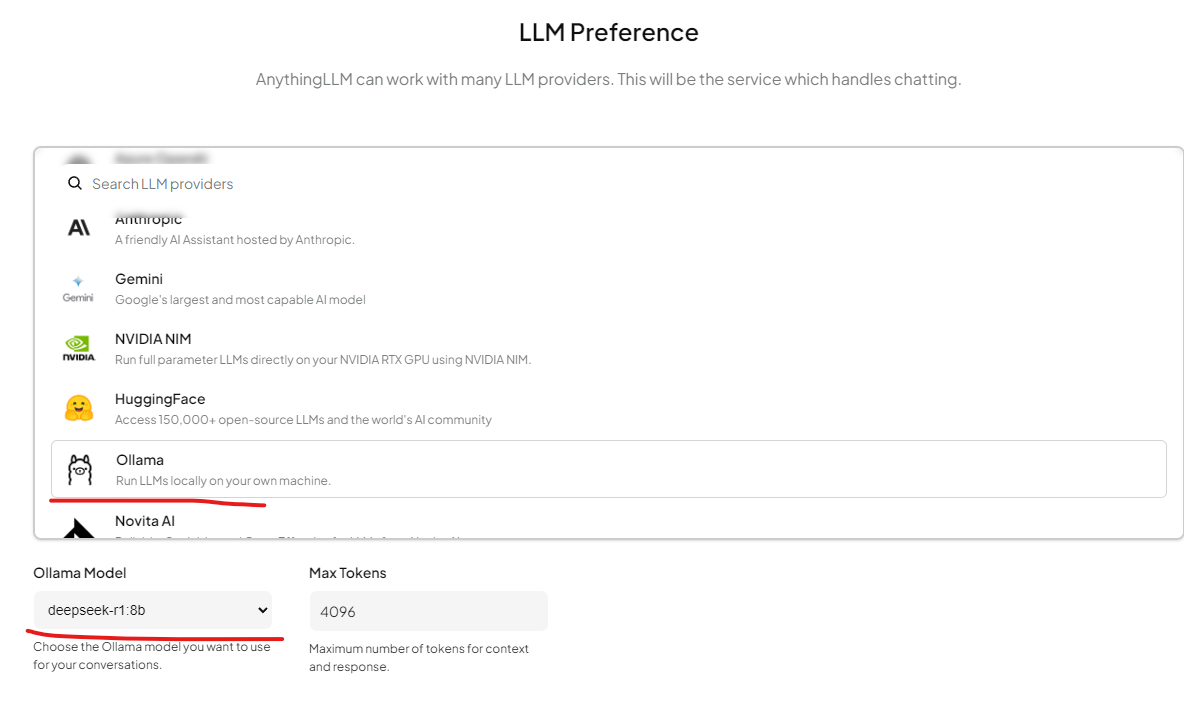Open the Ollama Model dropdown
1189x709 pixels.
pyautogui.click(x=152, y=610)
